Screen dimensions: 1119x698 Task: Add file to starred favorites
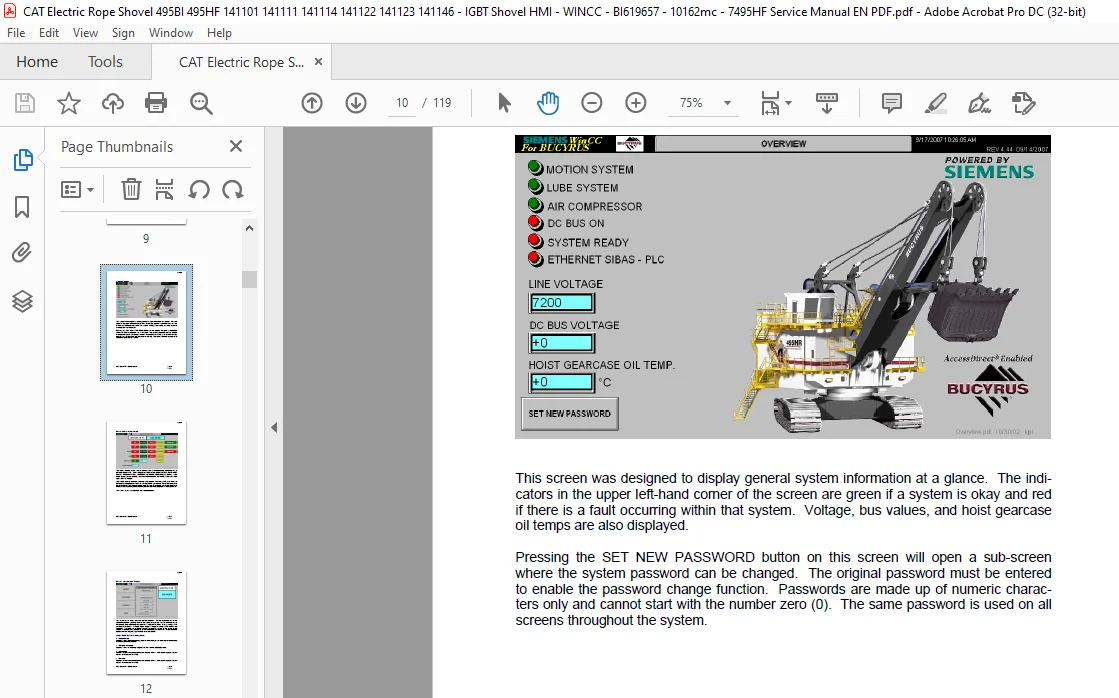(x=69, y=103)
